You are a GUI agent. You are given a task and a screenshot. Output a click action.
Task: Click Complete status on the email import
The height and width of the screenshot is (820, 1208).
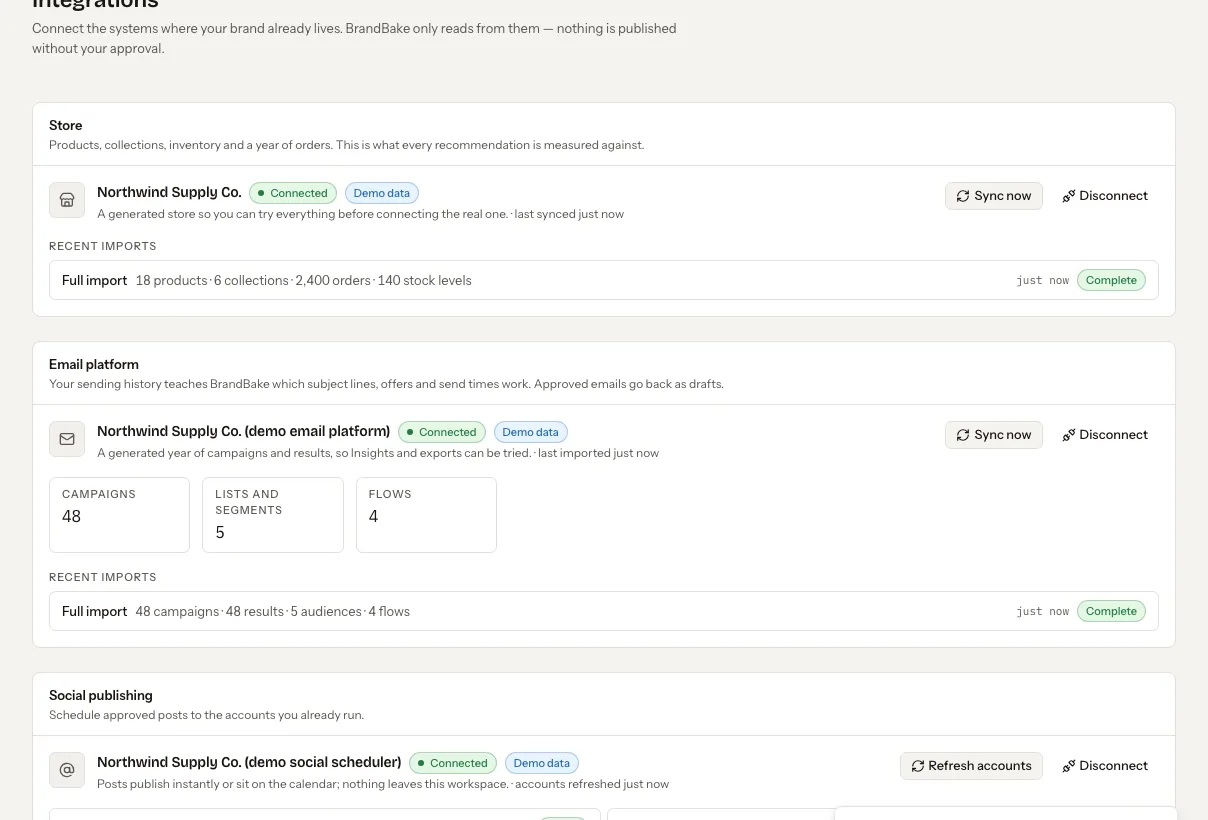[x=1111, y=611]
